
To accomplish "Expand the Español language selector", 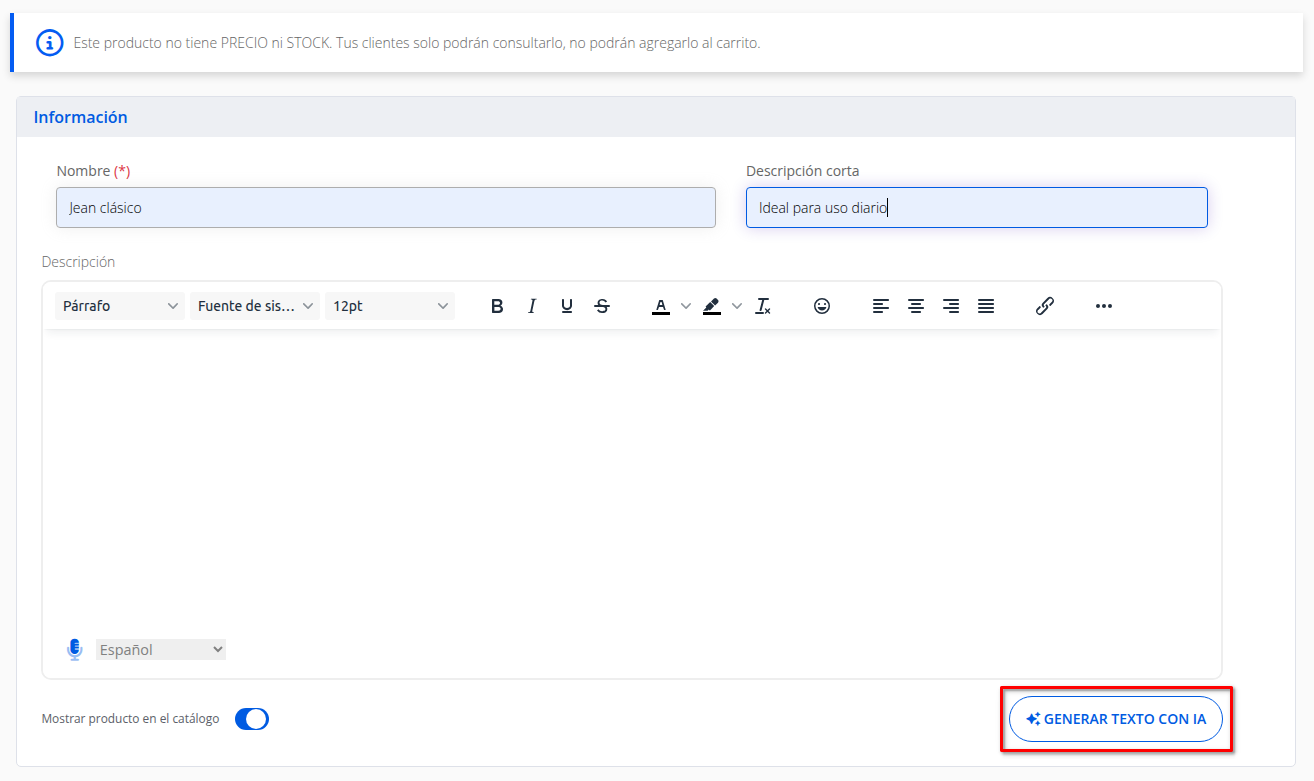I will pos(161,650).
